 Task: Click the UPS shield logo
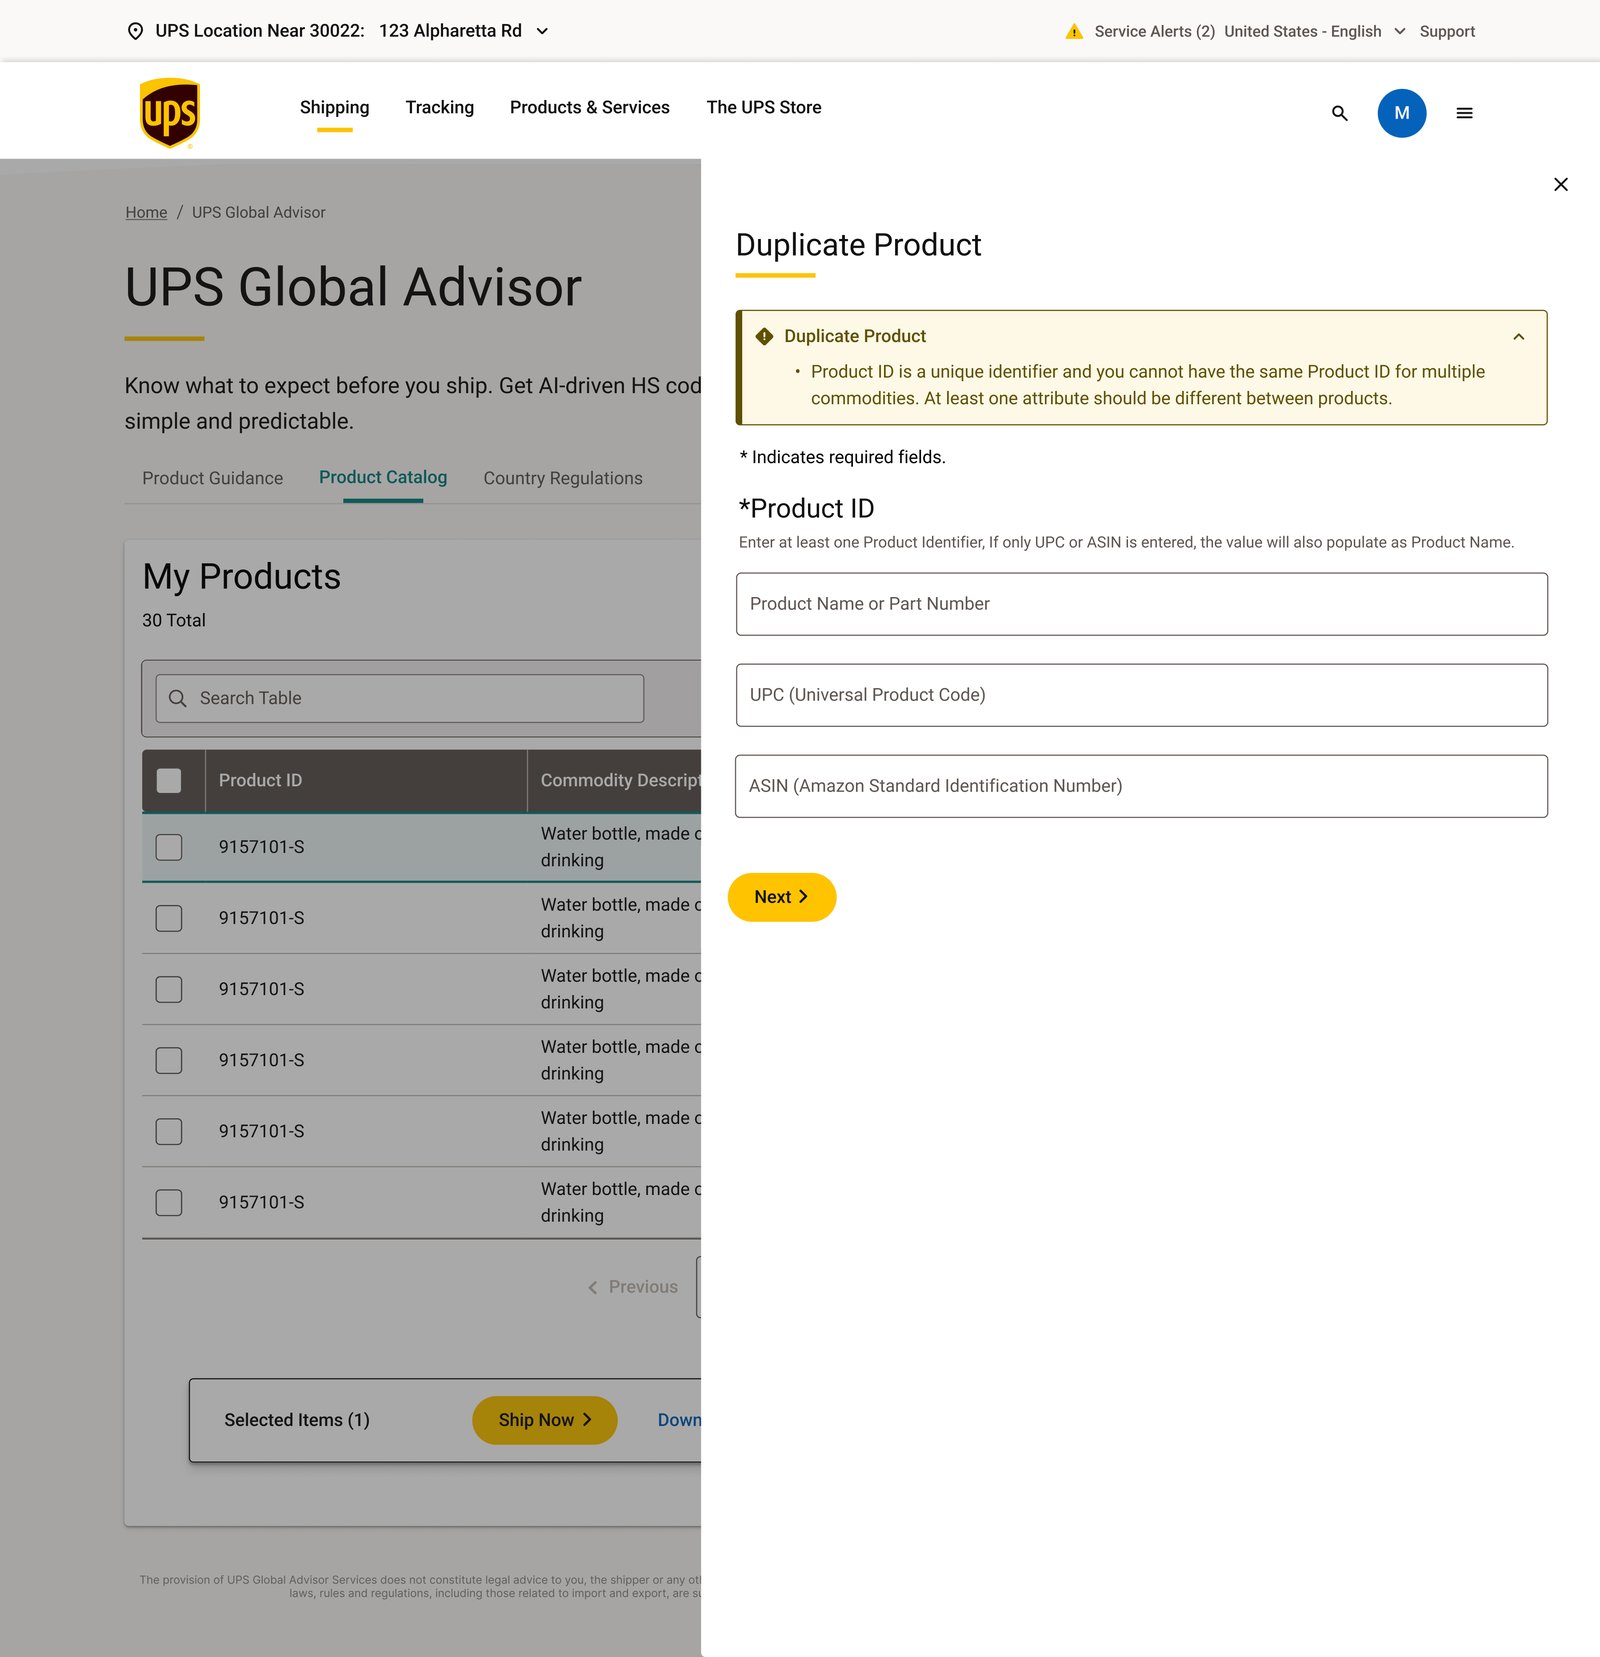[x=169, y=113]
